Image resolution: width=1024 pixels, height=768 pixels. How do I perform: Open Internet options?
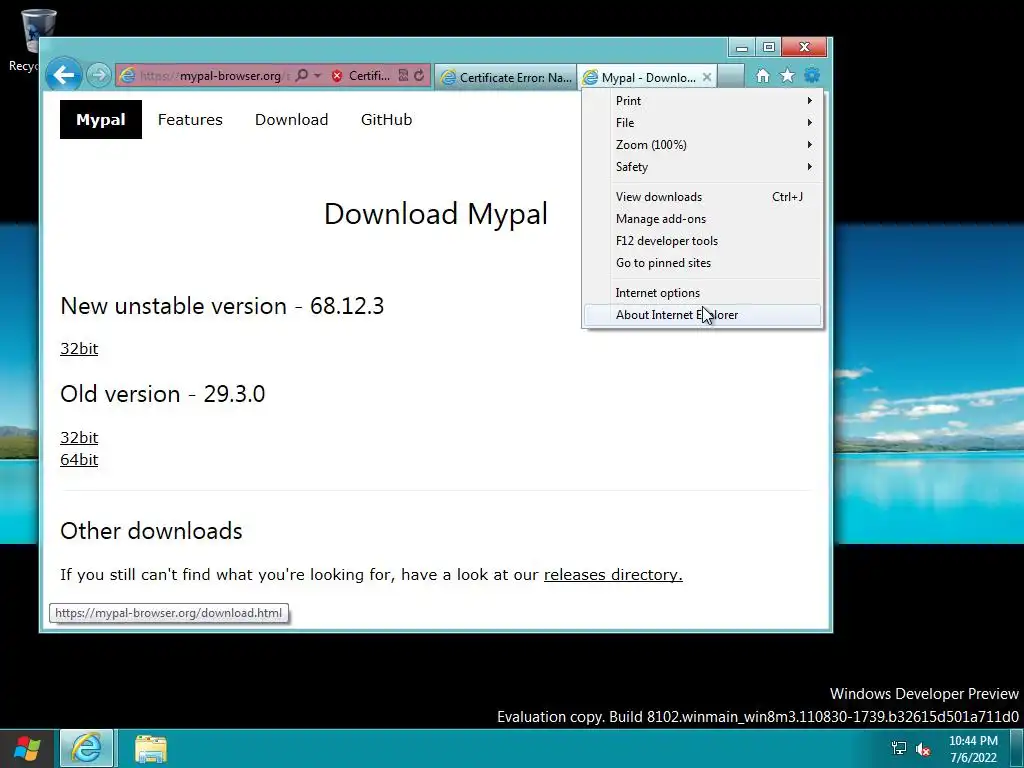(x=703, y=293)
